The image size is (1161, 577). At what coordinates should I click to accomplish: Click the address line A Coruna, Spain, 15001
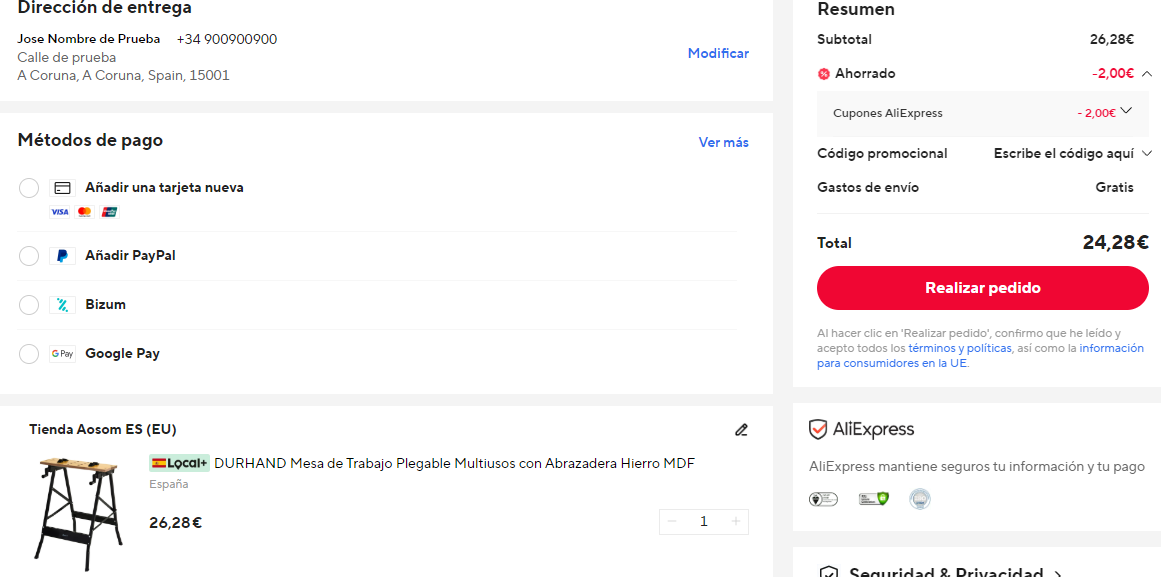pos(124,75)
